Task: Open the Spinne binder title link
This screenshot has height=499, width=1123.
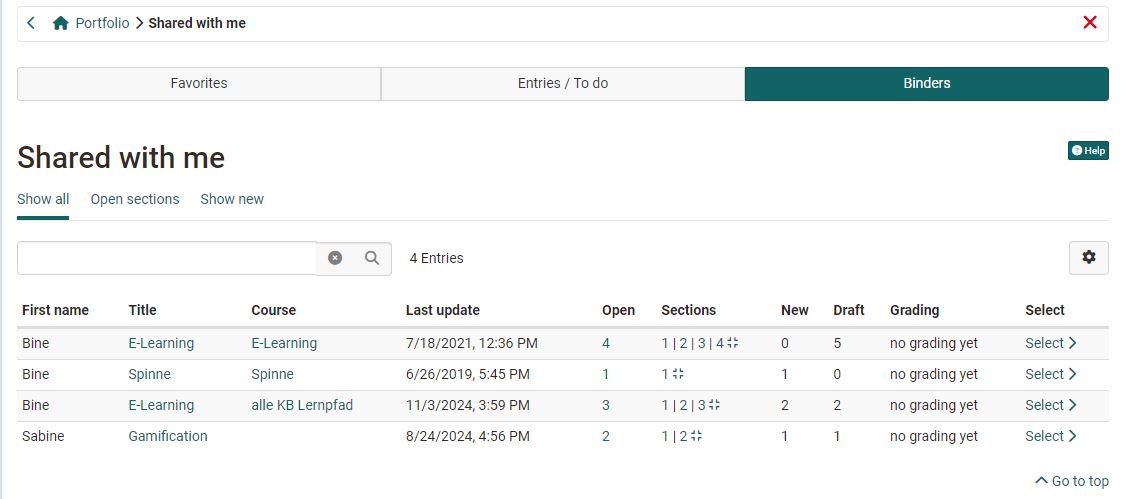Action: click(x=149, y=374)
